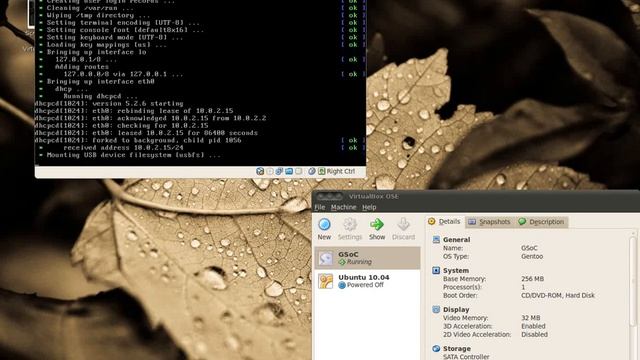Click the VirtualBox OSE window title bar
The image size is (640, 360).
tap(476, 196)
